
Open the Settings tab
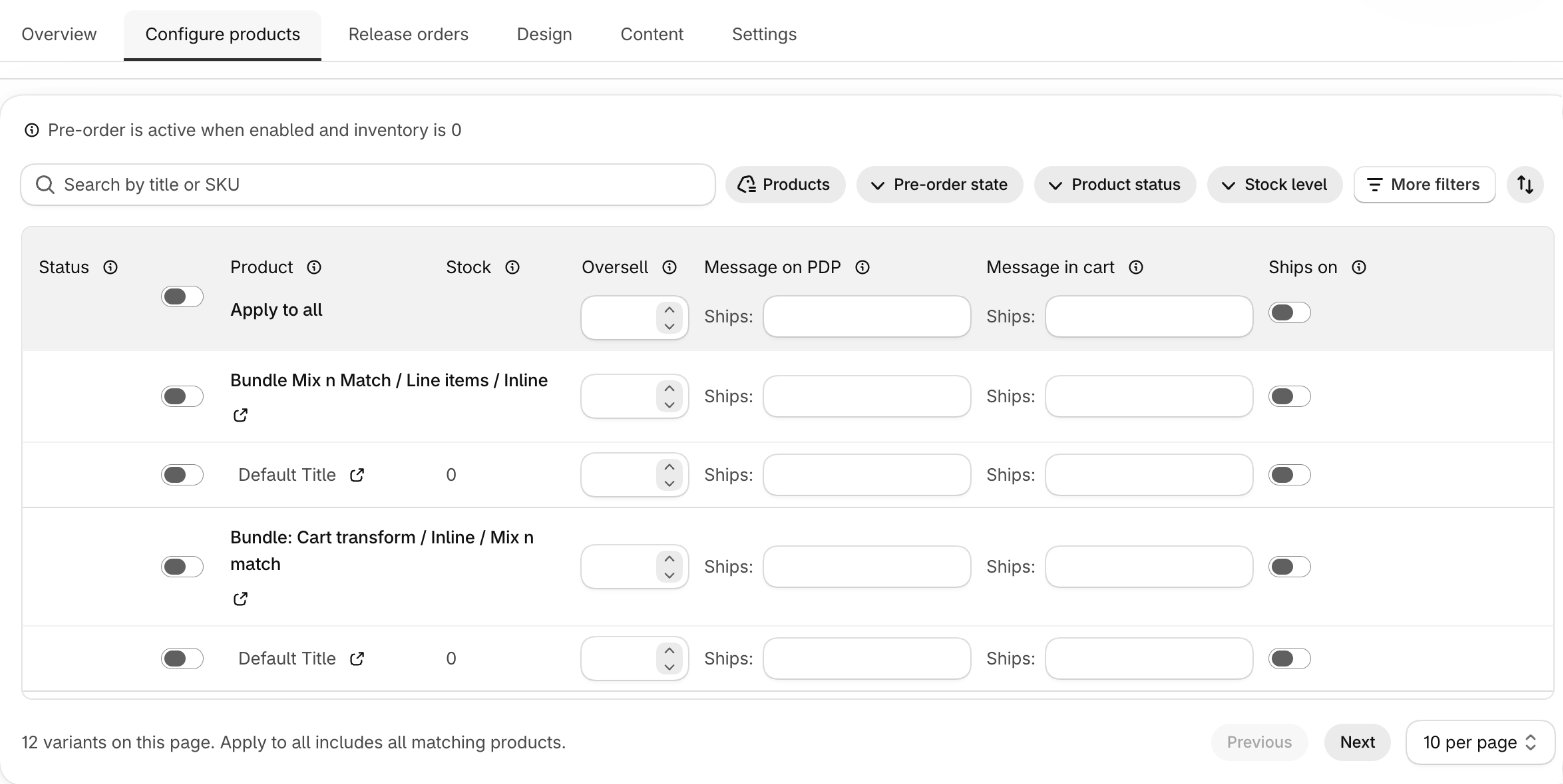click(764, 34)
